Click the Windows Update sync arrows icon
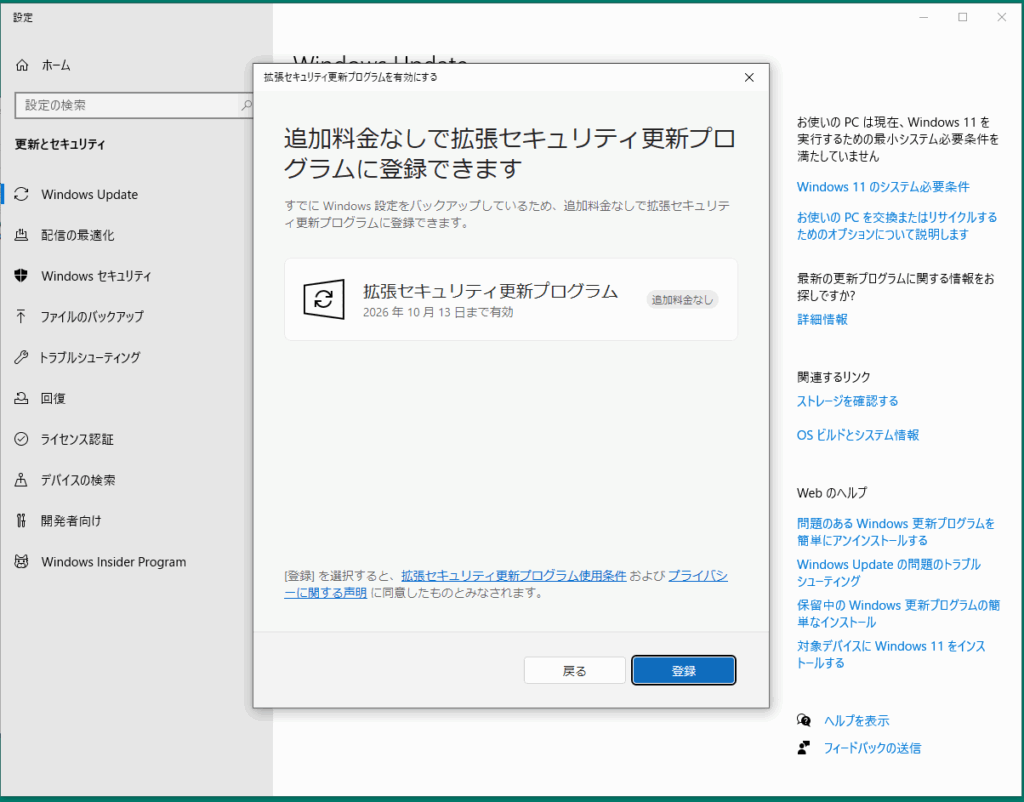This screenshot has width=1024, height=802. click(x=22, y=195)
